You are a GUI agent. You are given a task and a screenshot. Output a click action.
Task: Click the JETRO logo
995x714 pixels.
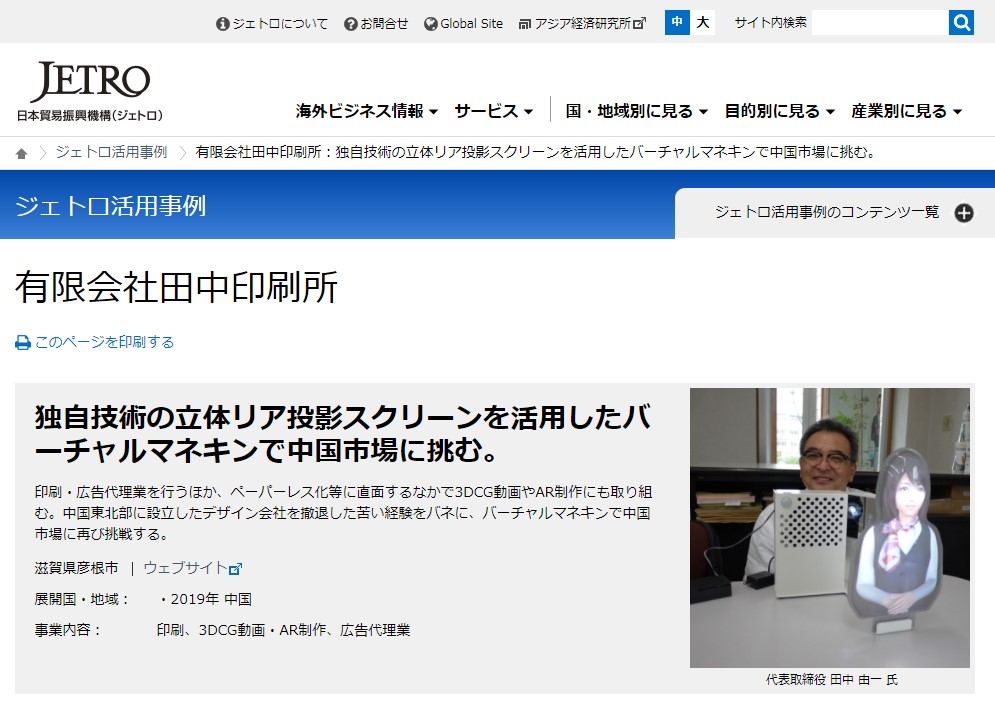tap(90, 91)
